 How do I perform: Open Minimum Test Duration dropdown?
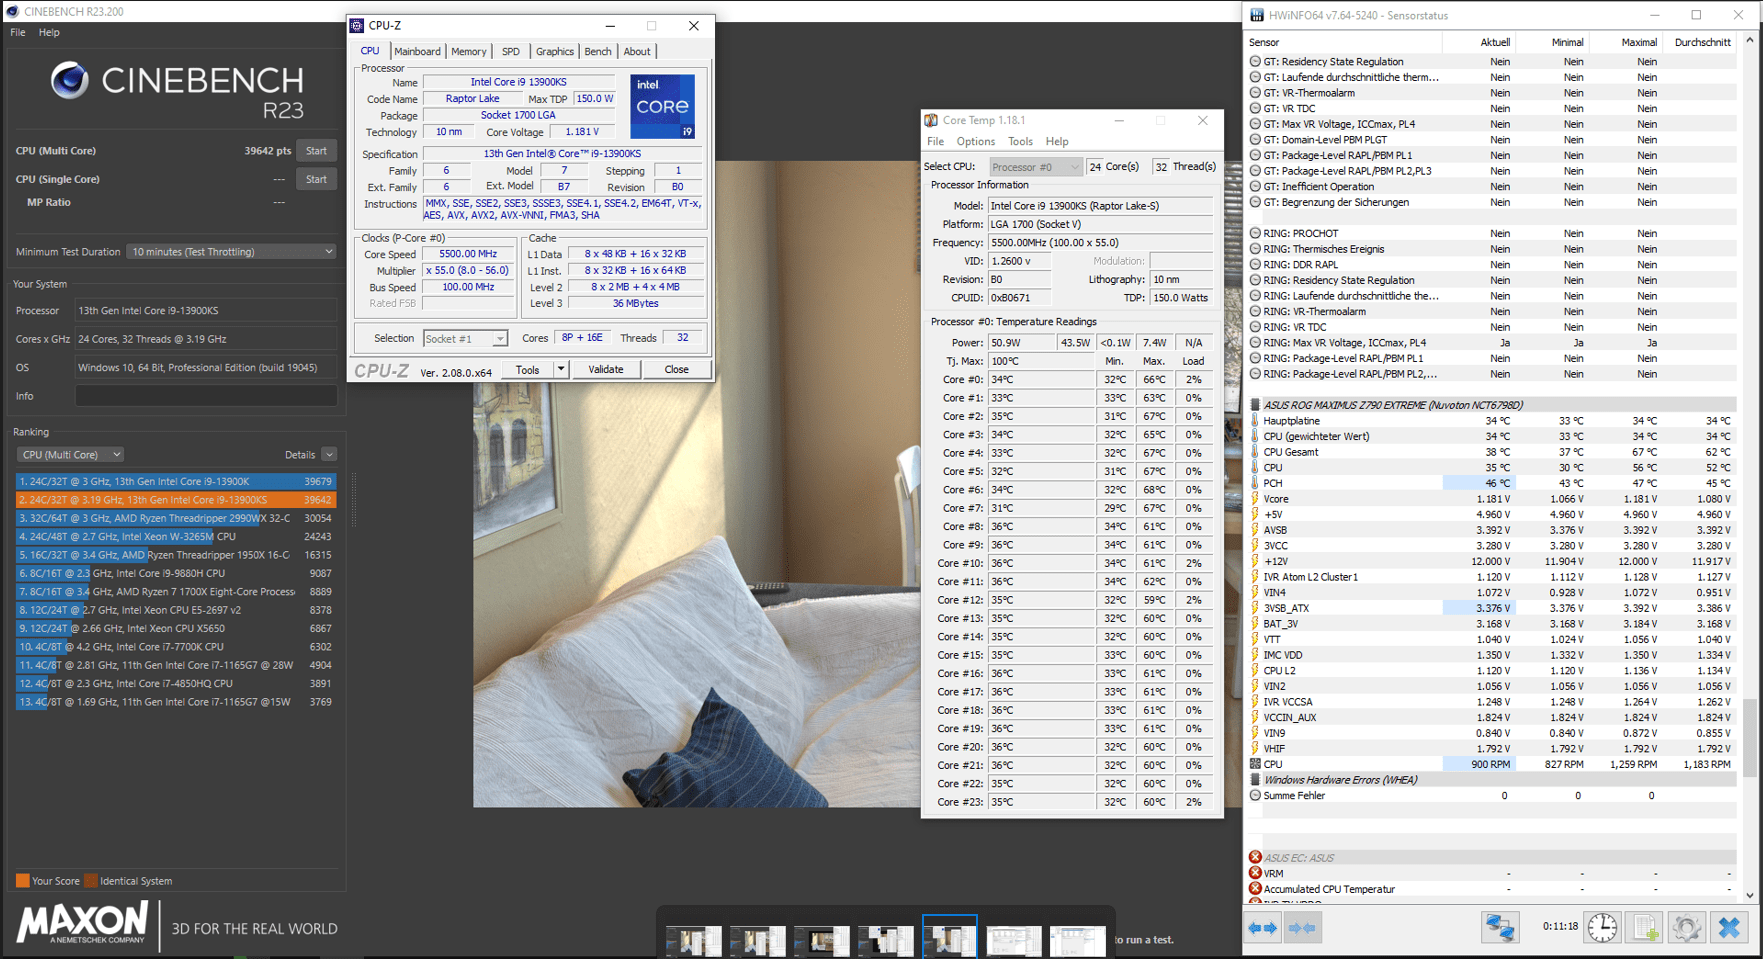click(232, 252)
